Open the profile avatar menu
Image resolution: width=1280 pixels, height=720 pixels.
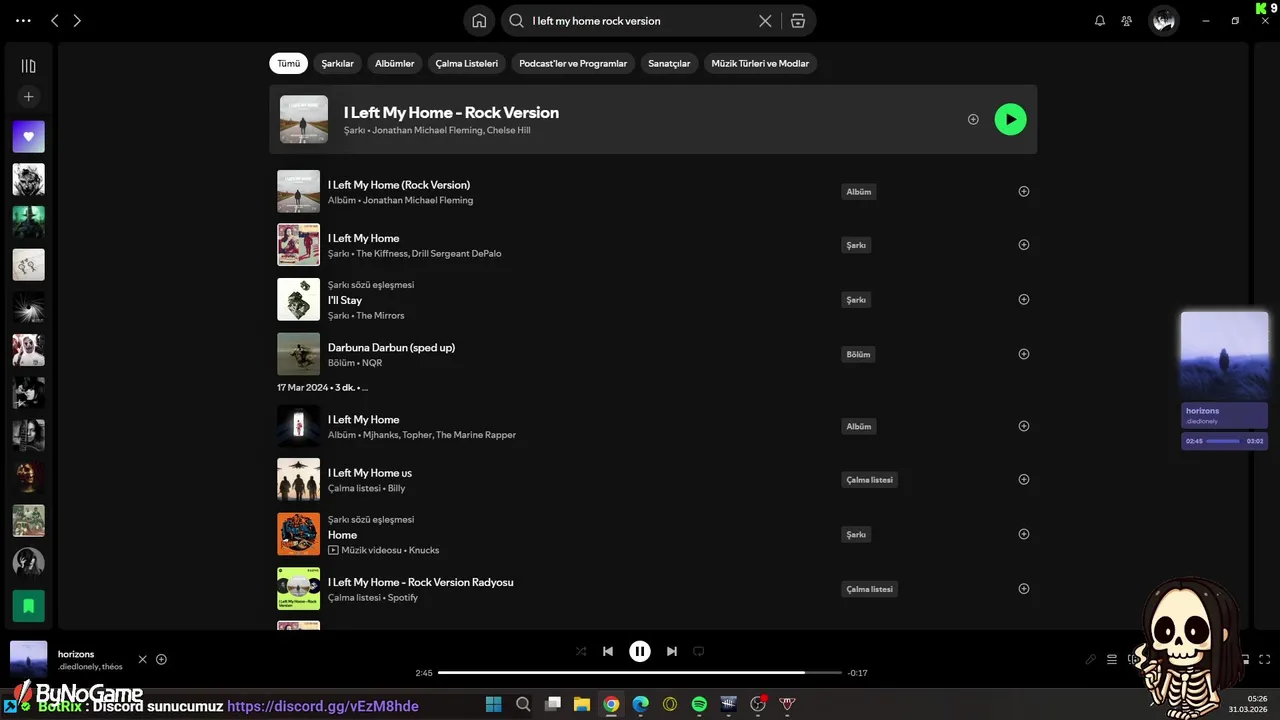pos(1163,20)
